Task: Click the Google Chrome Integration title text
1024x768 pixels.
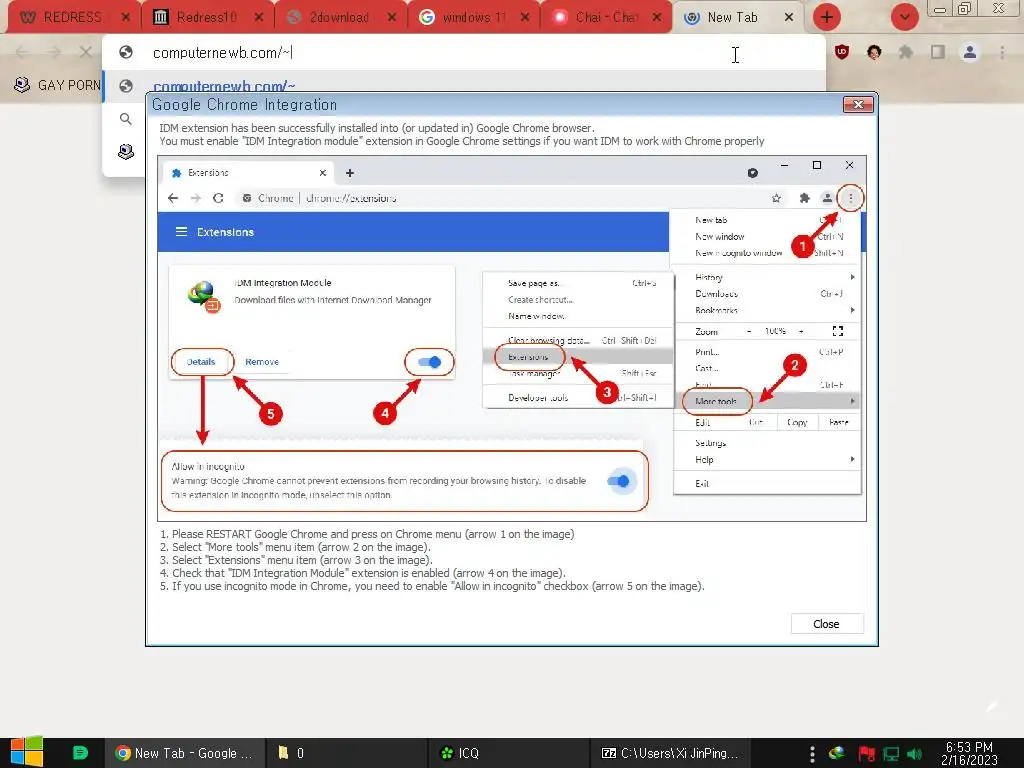Action: coord(244,104)
